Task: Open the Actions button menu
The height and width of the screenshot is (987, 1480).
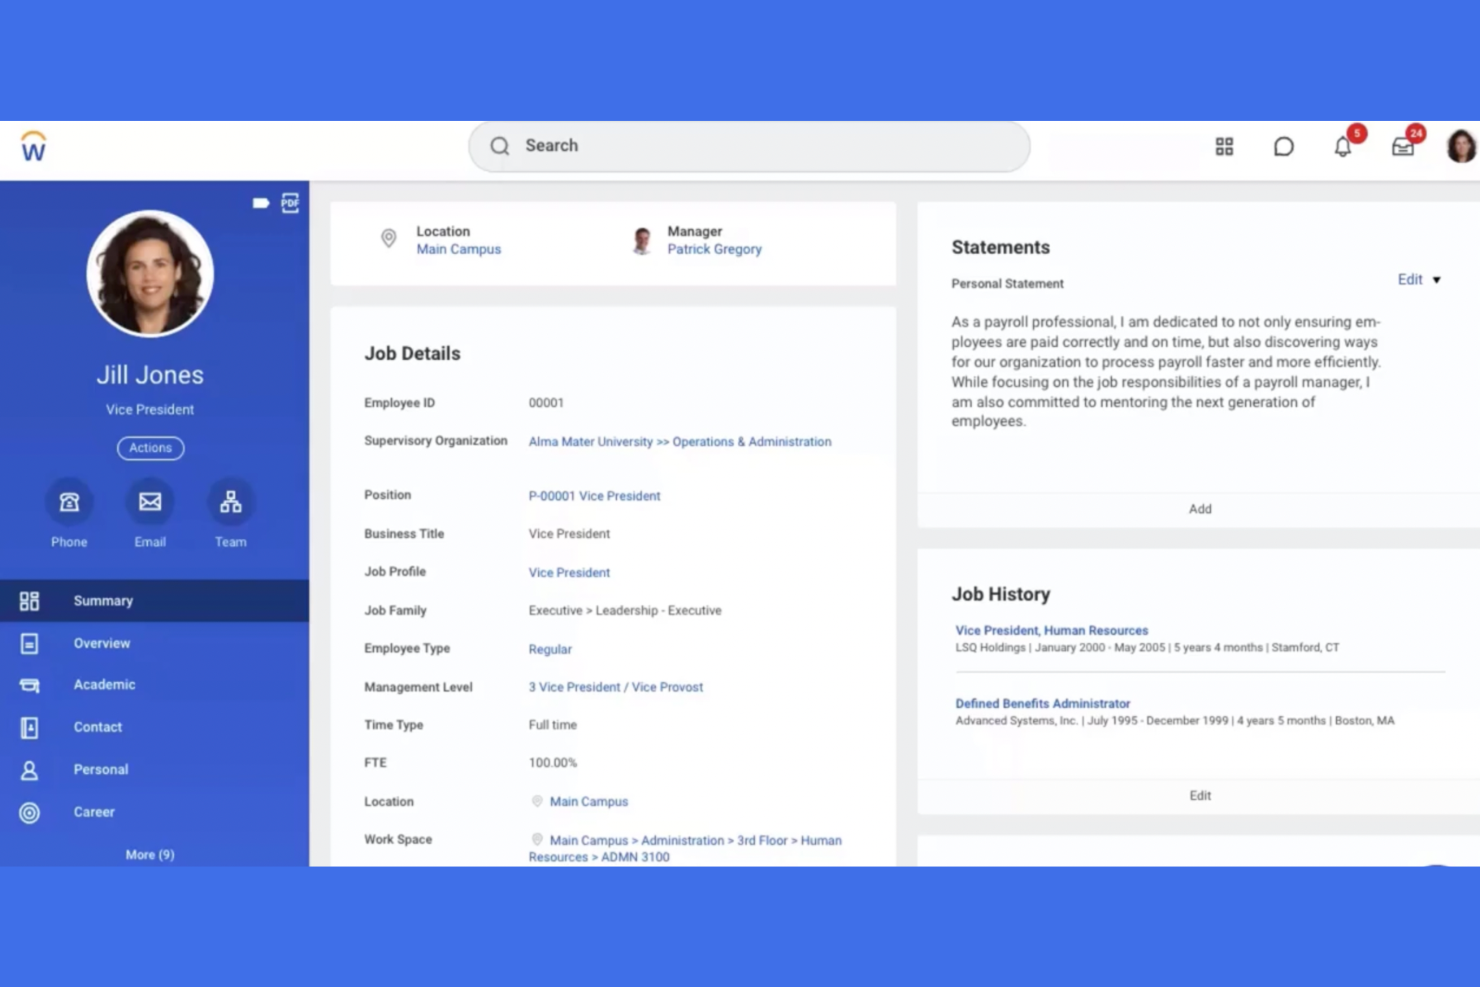Action: [150, 448]
